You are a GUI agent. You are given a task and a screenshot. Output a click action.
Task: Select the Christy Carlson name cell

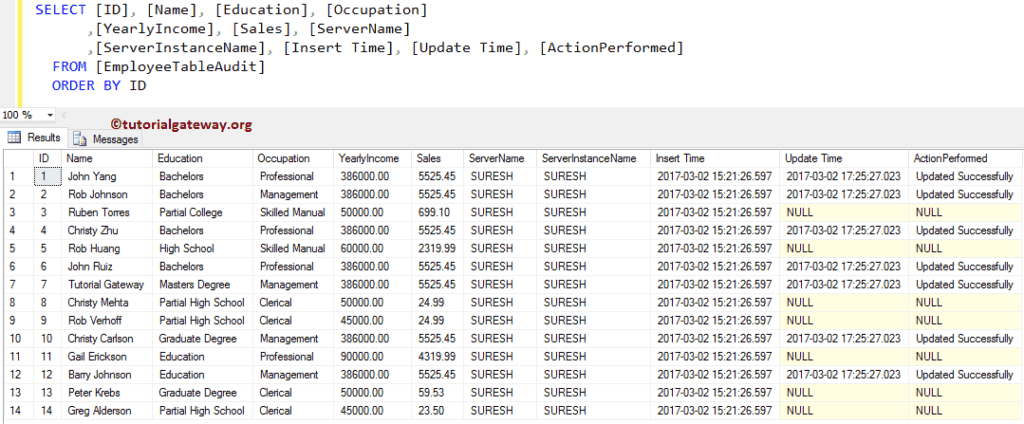[x=107, y=338]
